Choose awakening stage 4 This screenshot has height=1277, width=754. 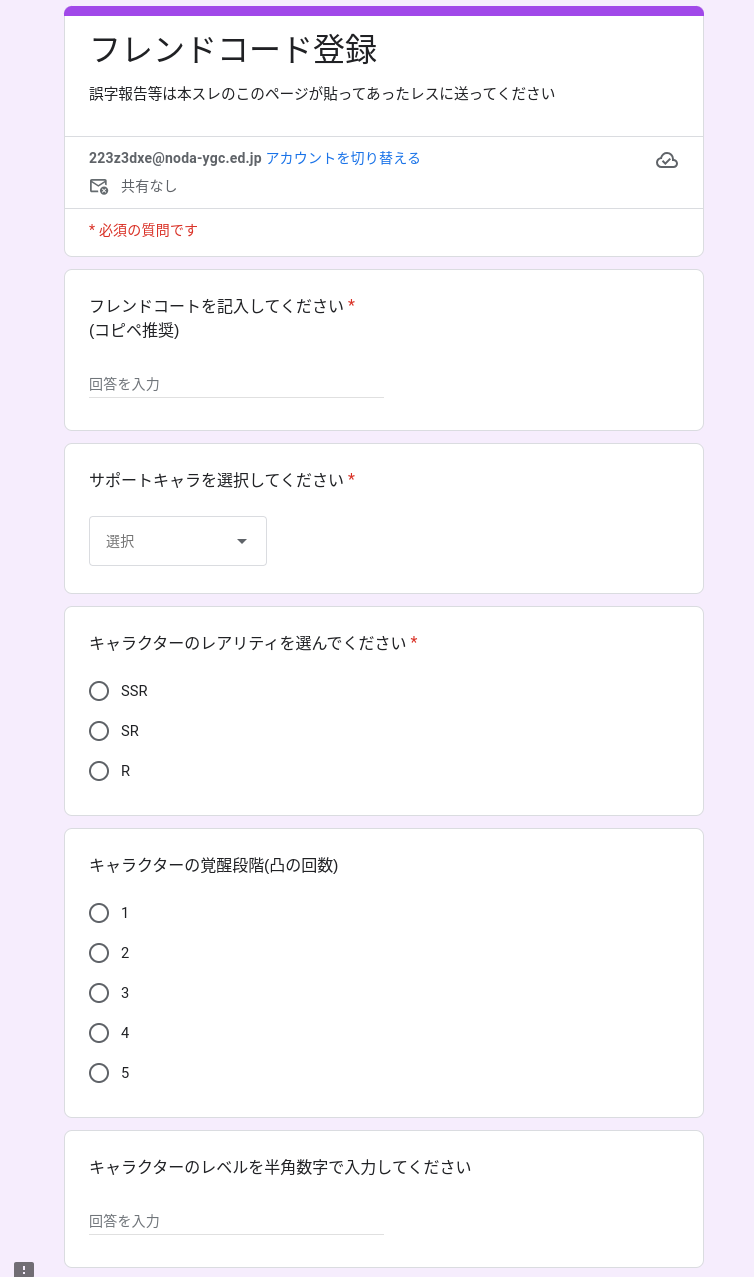(x=99, y=1033)
